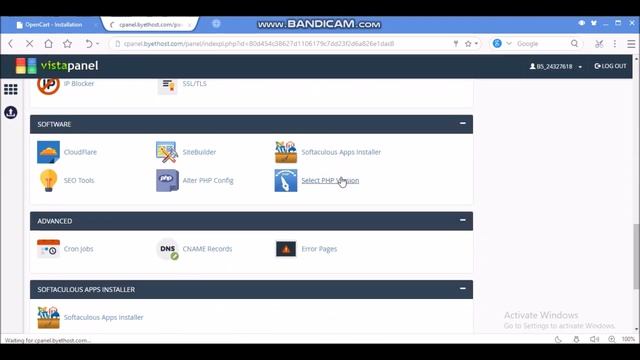640x360 pixels.
Task: Click the CNAME Records DNS icon
Action: pyautogui.click(x=168, y=249)
